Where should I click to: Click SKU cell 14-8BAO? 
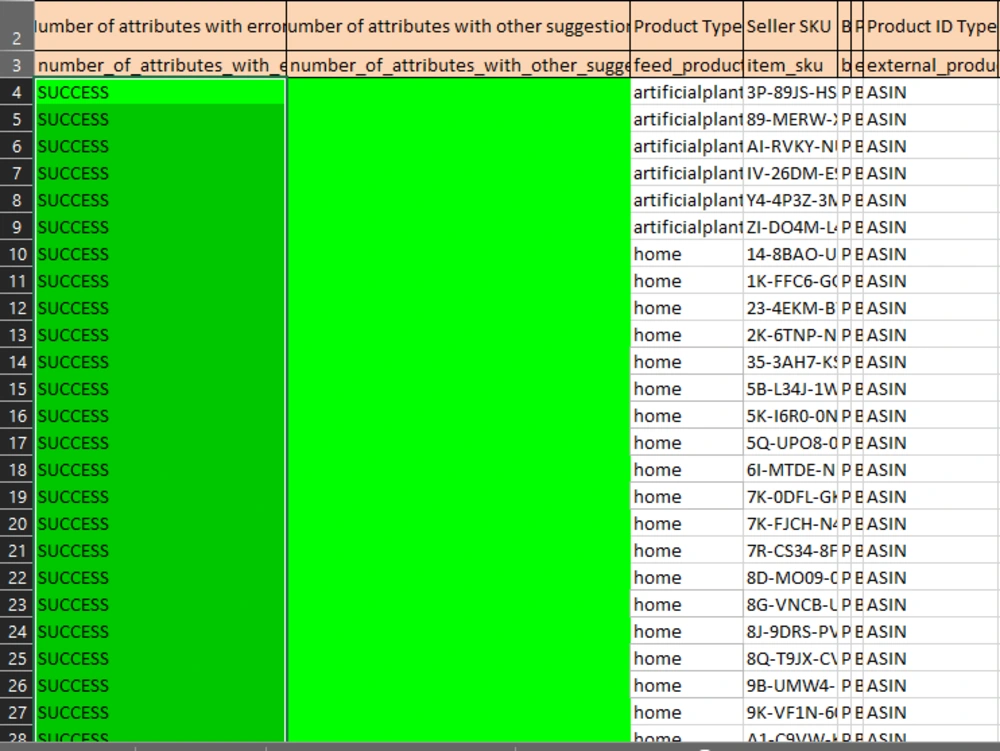tap(790, 254)
